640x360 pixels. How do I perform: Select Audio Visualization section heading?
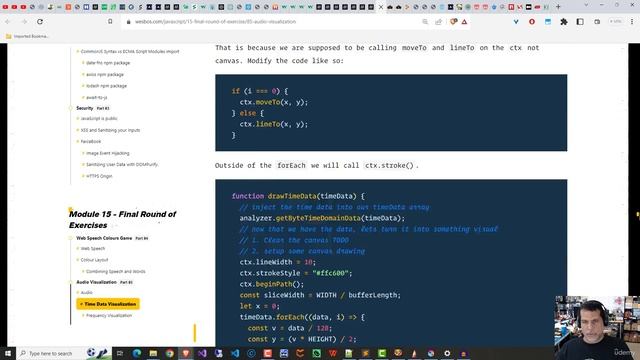[96, 282]
